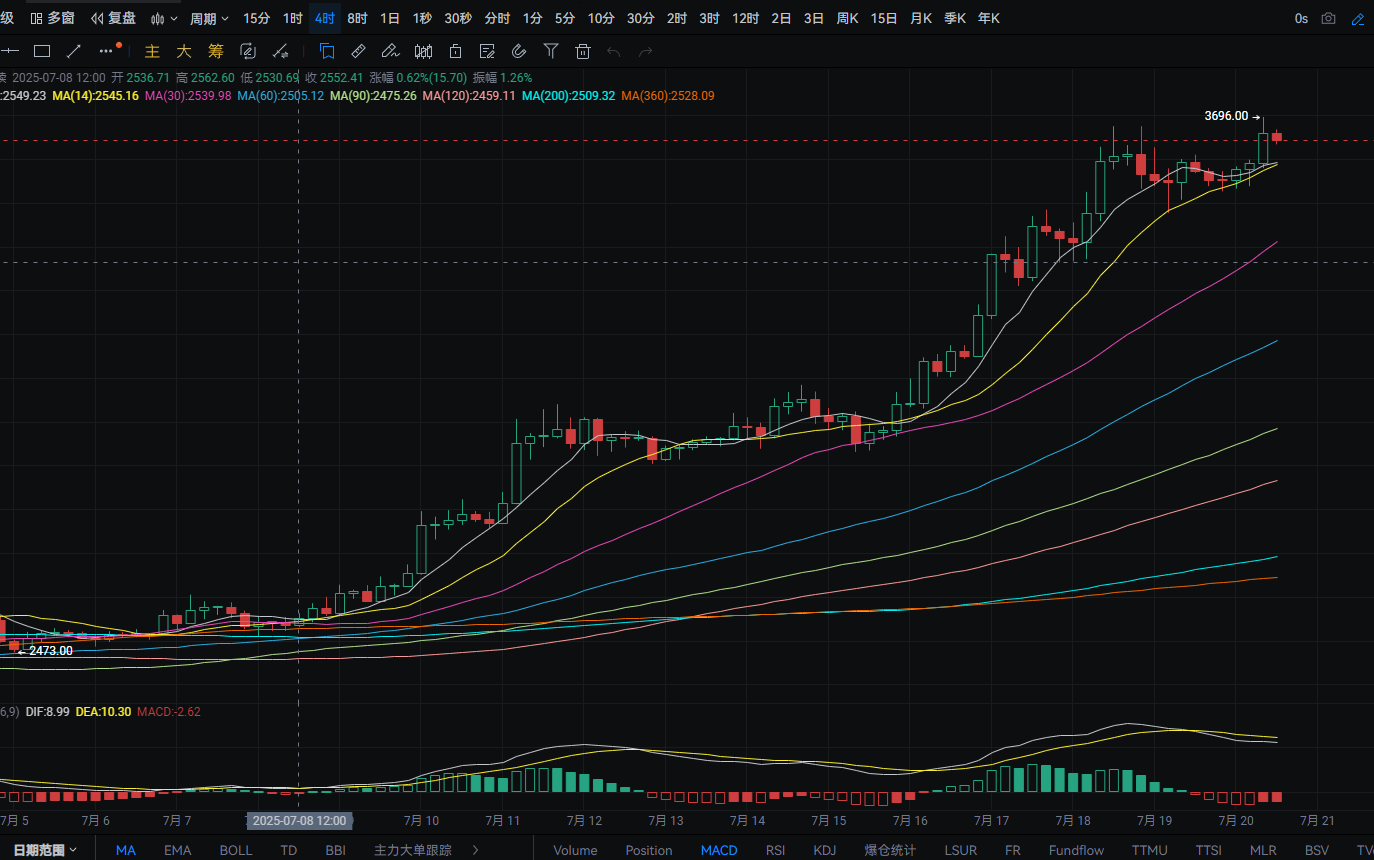Open the 复盘 replay button
1374x860 pixels.
tap(113, 18)
